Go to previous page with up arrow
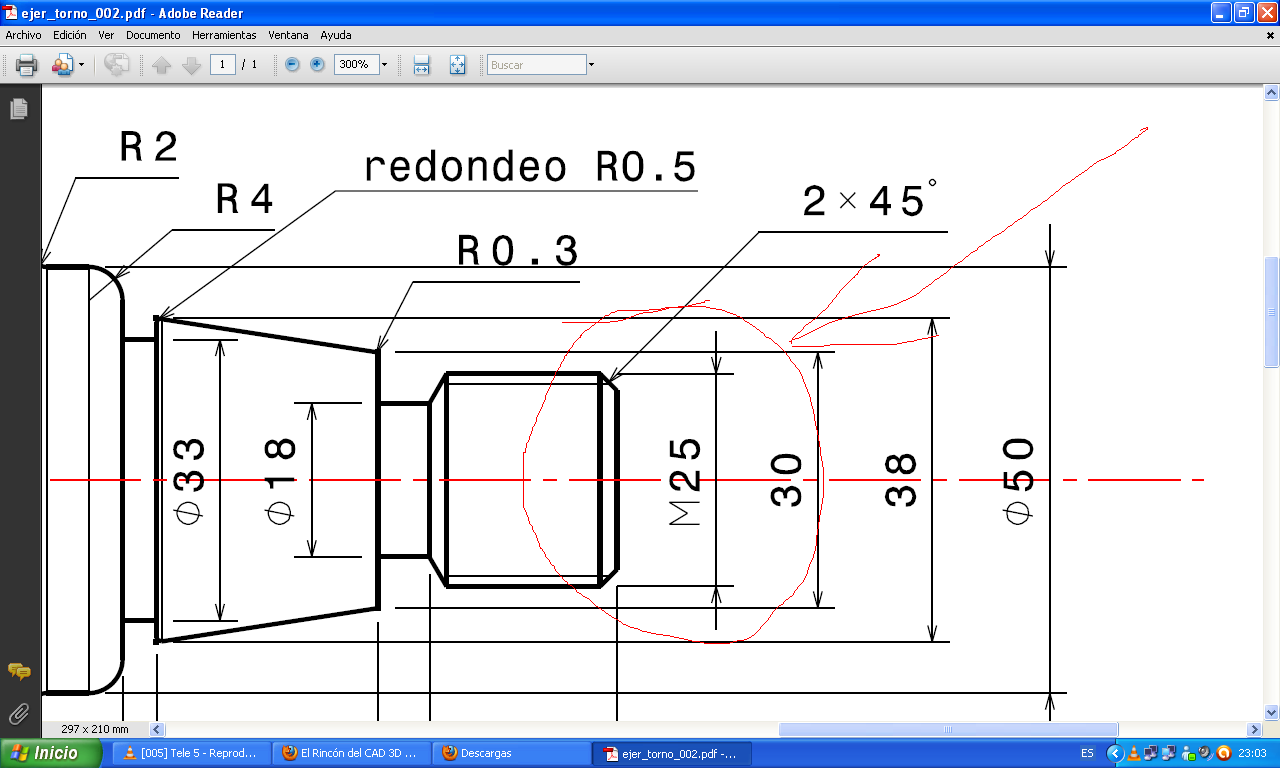Screen dimensions: 1280x768 point(162,65)
